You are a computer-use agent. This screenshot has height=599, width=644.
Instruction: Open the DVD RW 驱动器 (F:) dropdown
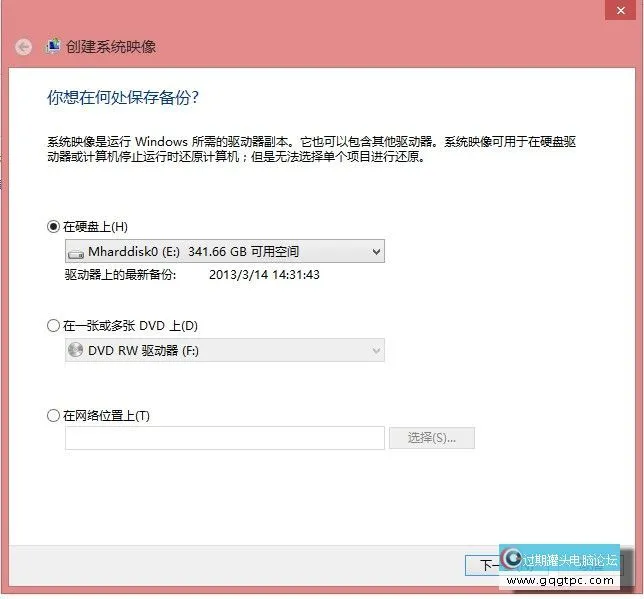tap(225, 350)
